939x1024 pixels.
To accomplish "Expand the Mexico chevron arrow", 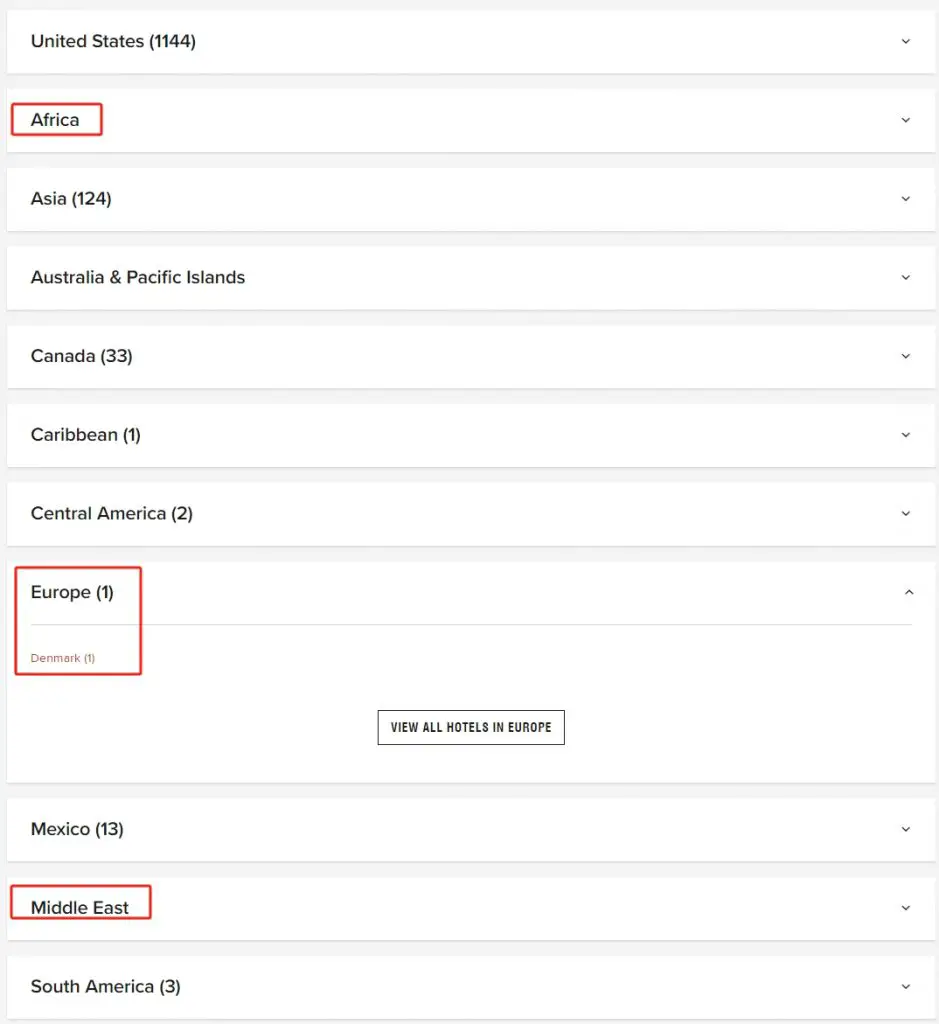I will [906, 829].
